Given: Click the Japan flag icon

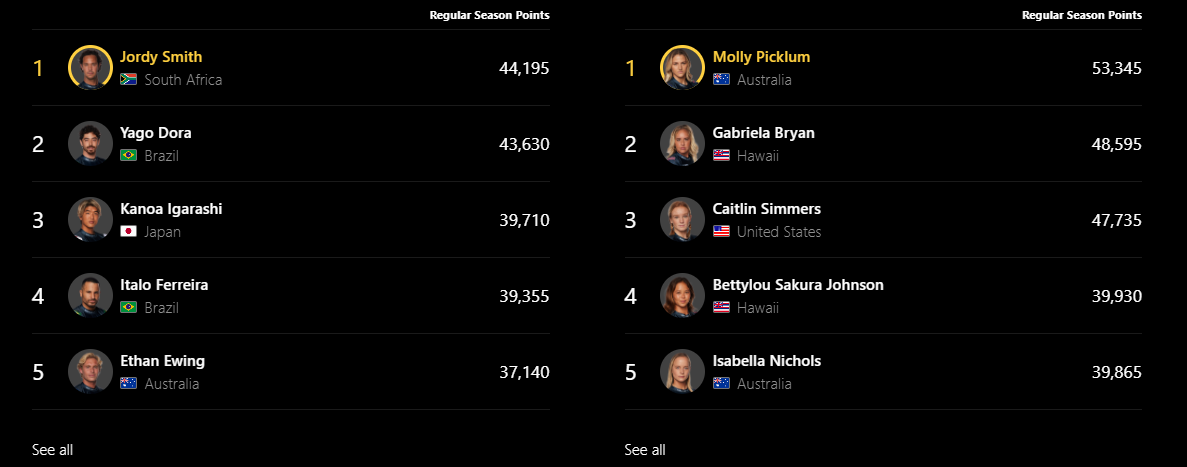Looking at the screenshot, I should (x=129, y=232).
